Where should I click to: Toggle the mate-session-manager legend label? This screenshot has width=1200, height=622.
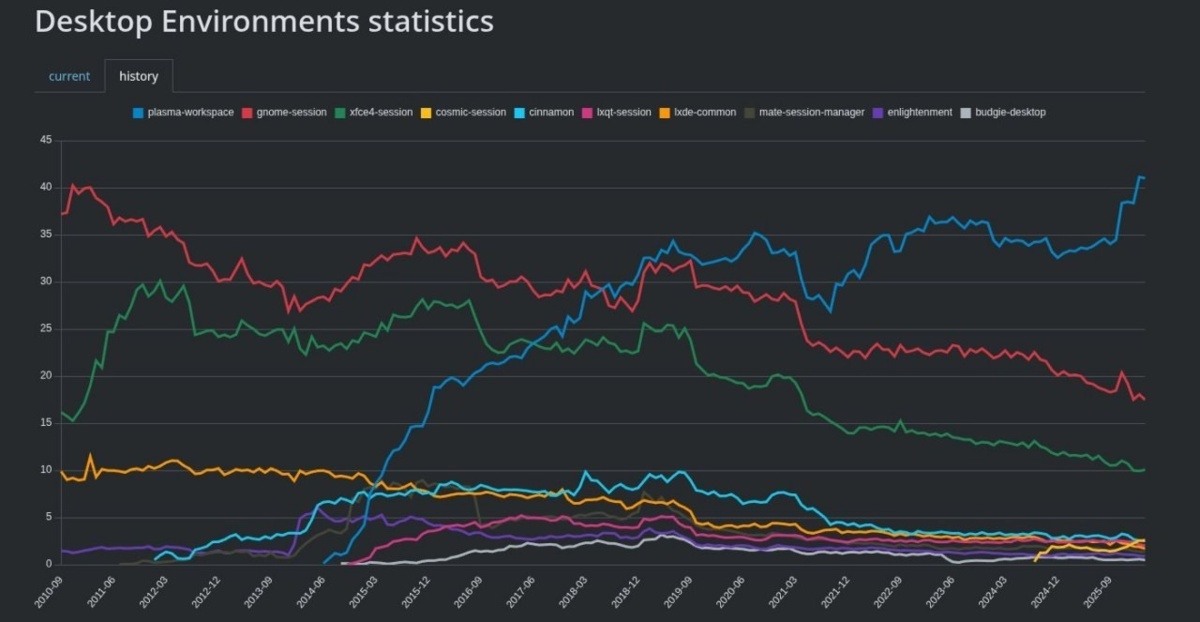tap(811, 112)
